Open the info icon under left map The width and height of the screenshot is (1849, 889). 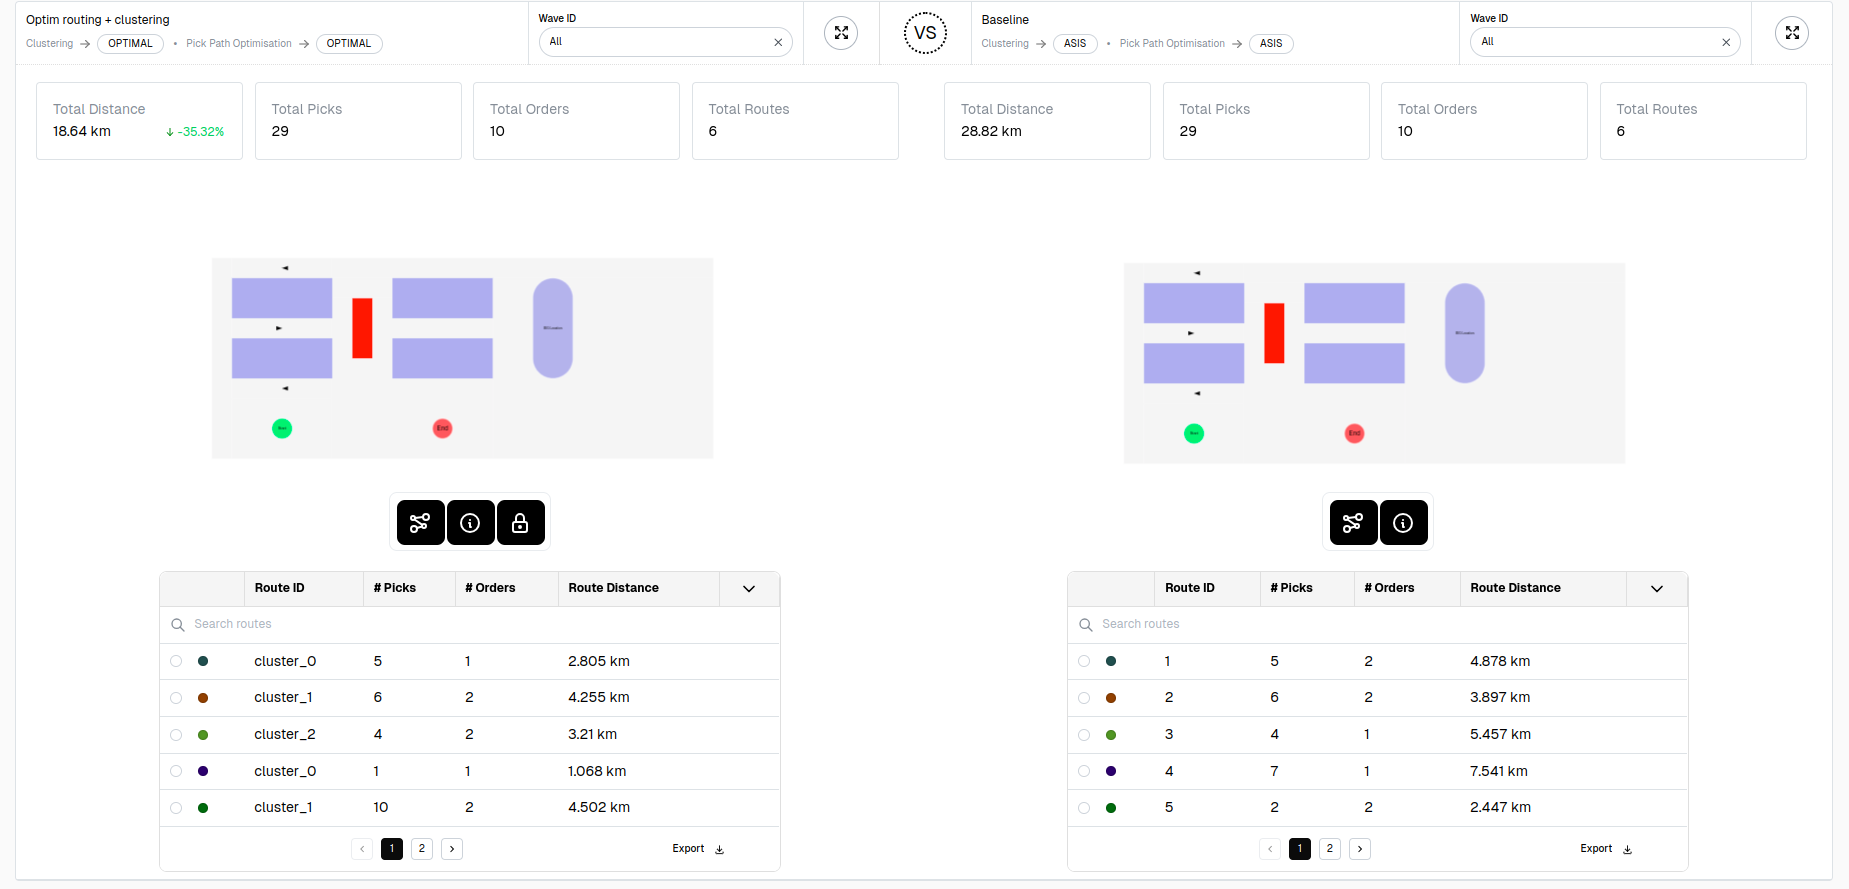470,523
